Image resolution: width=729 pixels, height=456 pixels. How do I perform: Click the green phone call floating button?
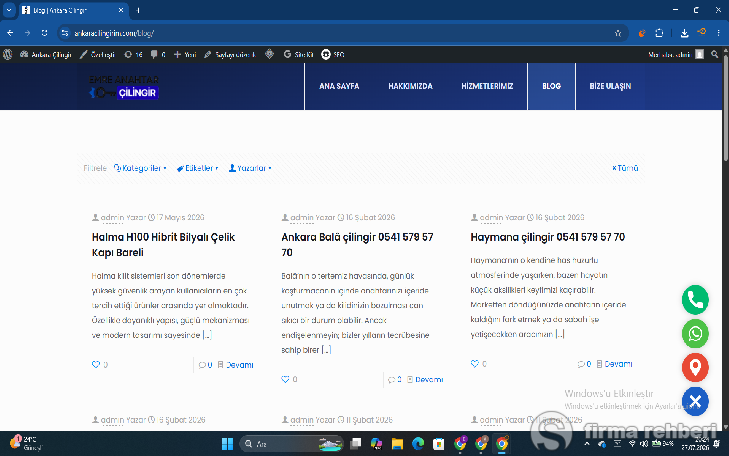[x=695, y=300]
